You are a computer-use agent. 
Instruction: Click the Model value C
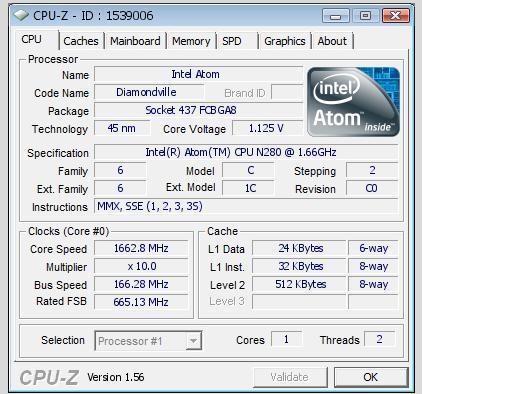coord(248,170)
